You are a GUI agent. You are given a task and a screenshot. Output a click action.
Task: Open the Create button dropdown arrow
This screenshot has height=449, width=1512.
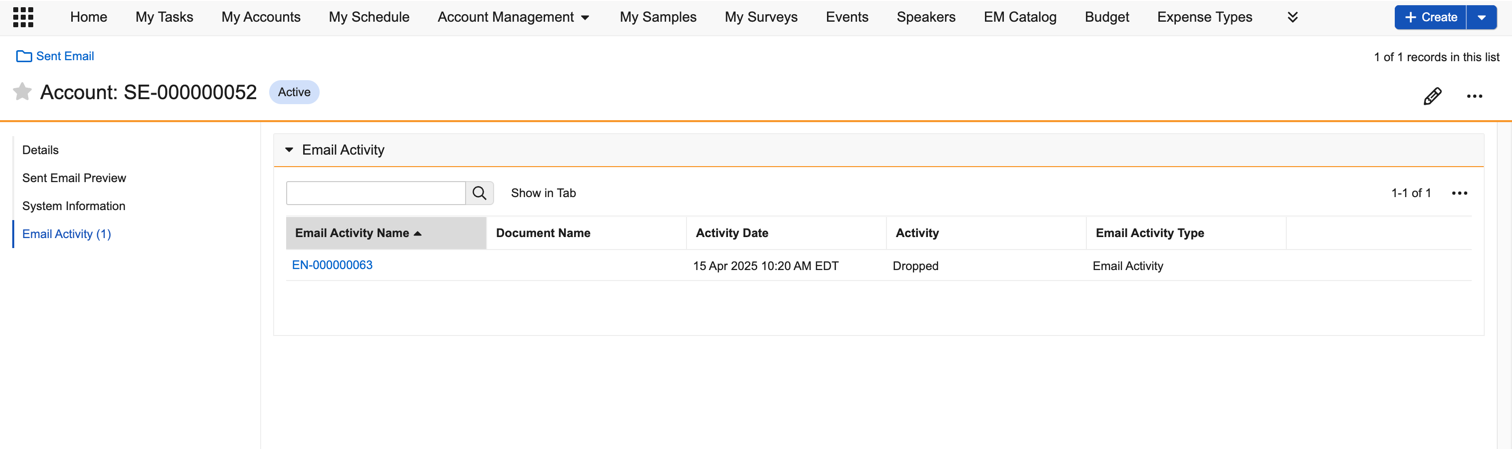coord(1482,17)
